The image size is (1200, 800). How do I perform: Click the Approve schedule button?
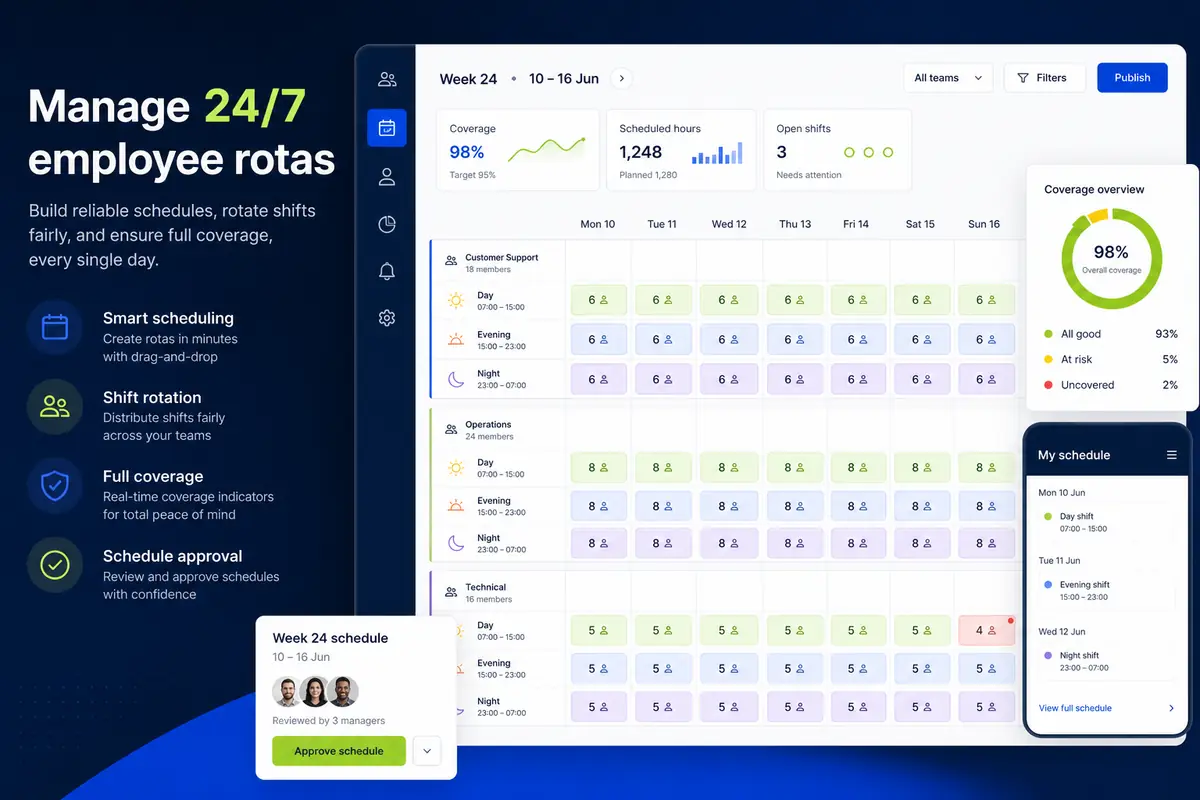pyautogui.click(x=339, y=751)
